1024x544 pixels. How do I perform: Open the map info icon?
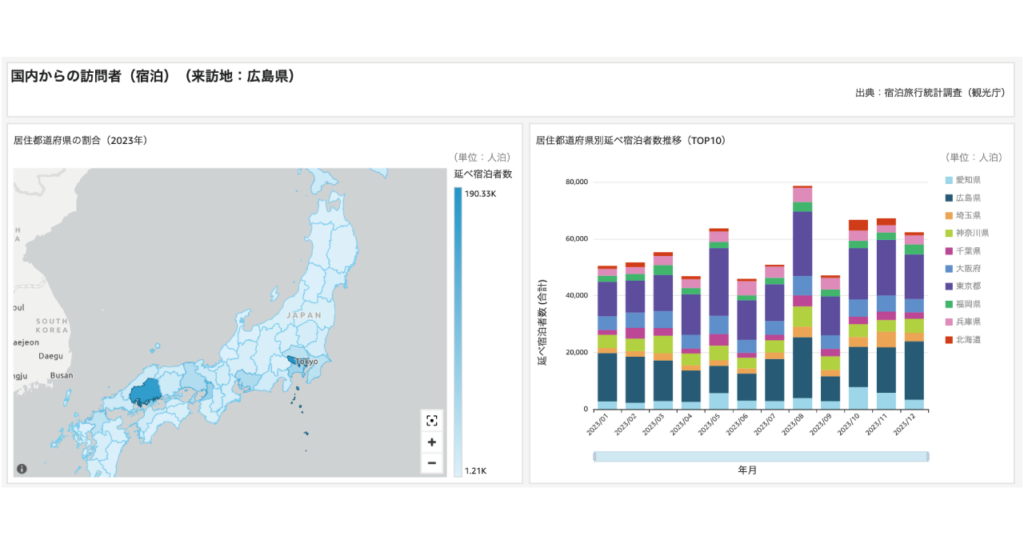click(22, 468)
